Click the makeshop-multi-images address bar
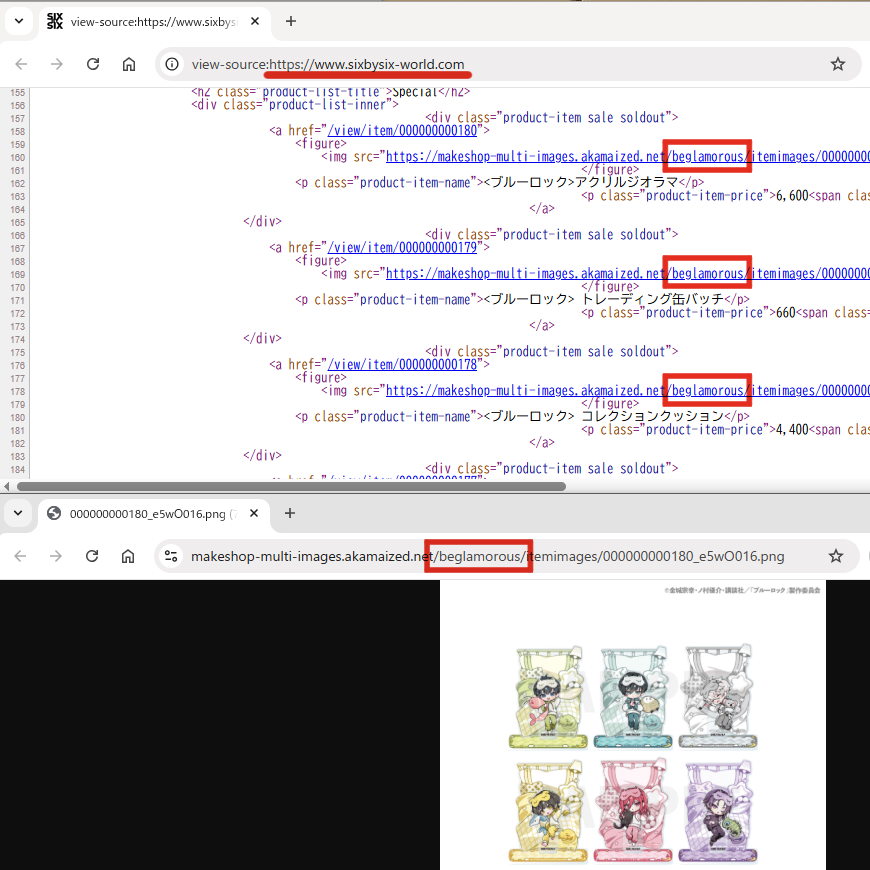Screen dimensions: 870x870 [507, 556]
